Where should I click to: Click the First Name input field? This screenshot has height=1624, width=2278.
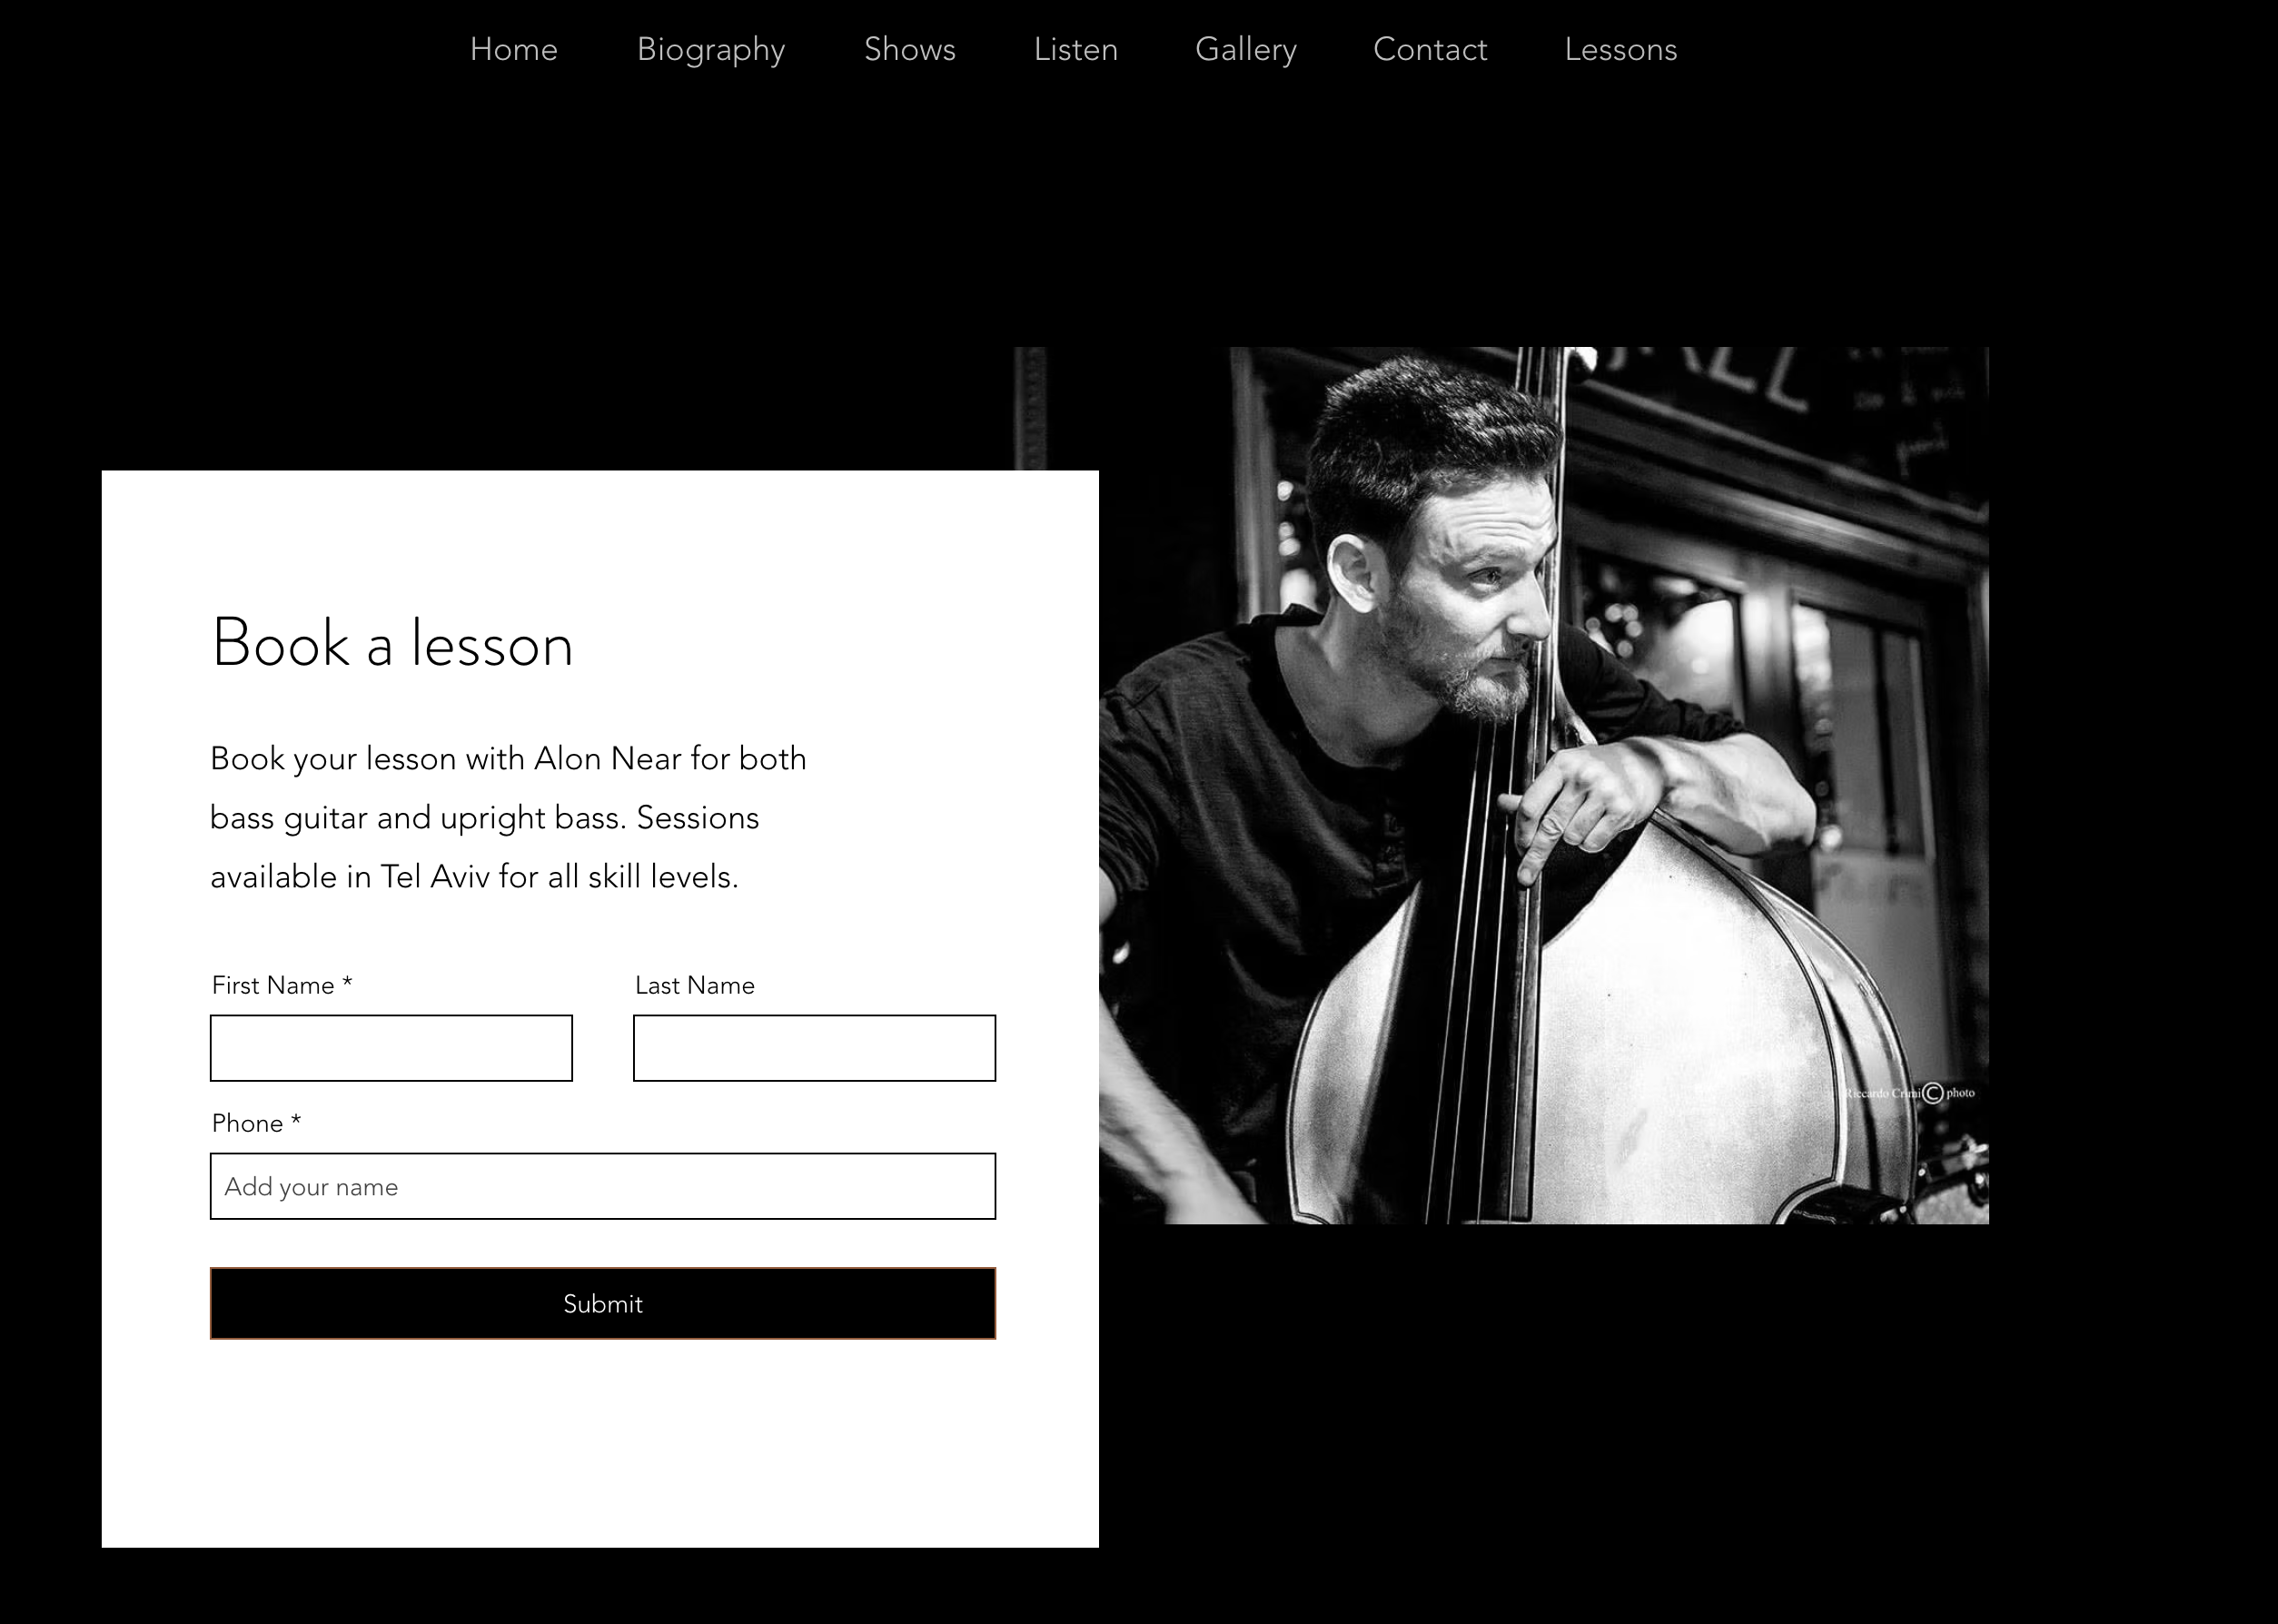[x=391, y=1048]
